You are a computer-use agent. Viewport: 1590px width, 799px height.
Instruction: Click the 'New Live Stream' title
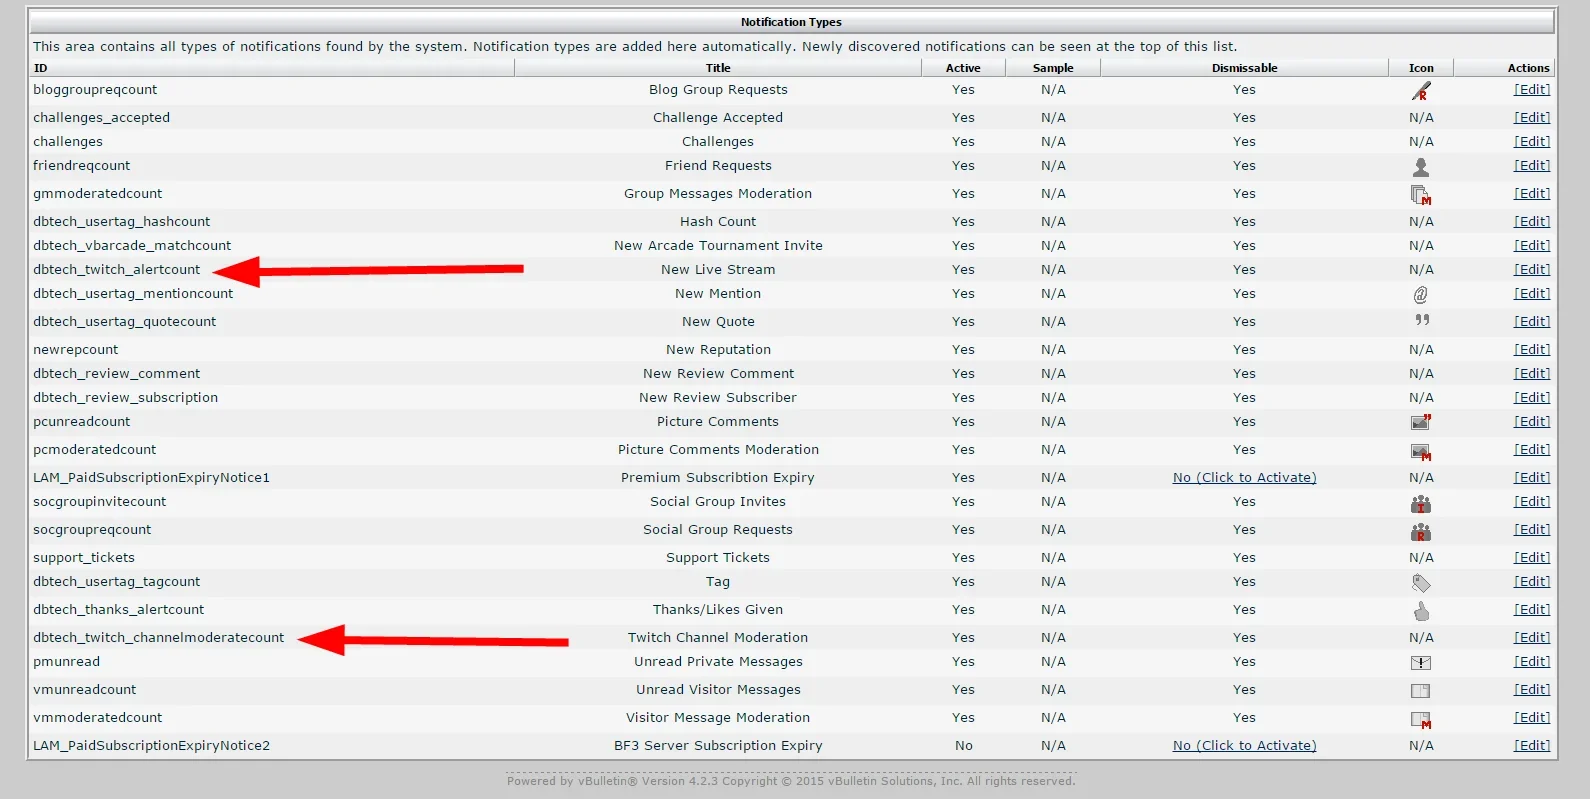pos(718,269)
